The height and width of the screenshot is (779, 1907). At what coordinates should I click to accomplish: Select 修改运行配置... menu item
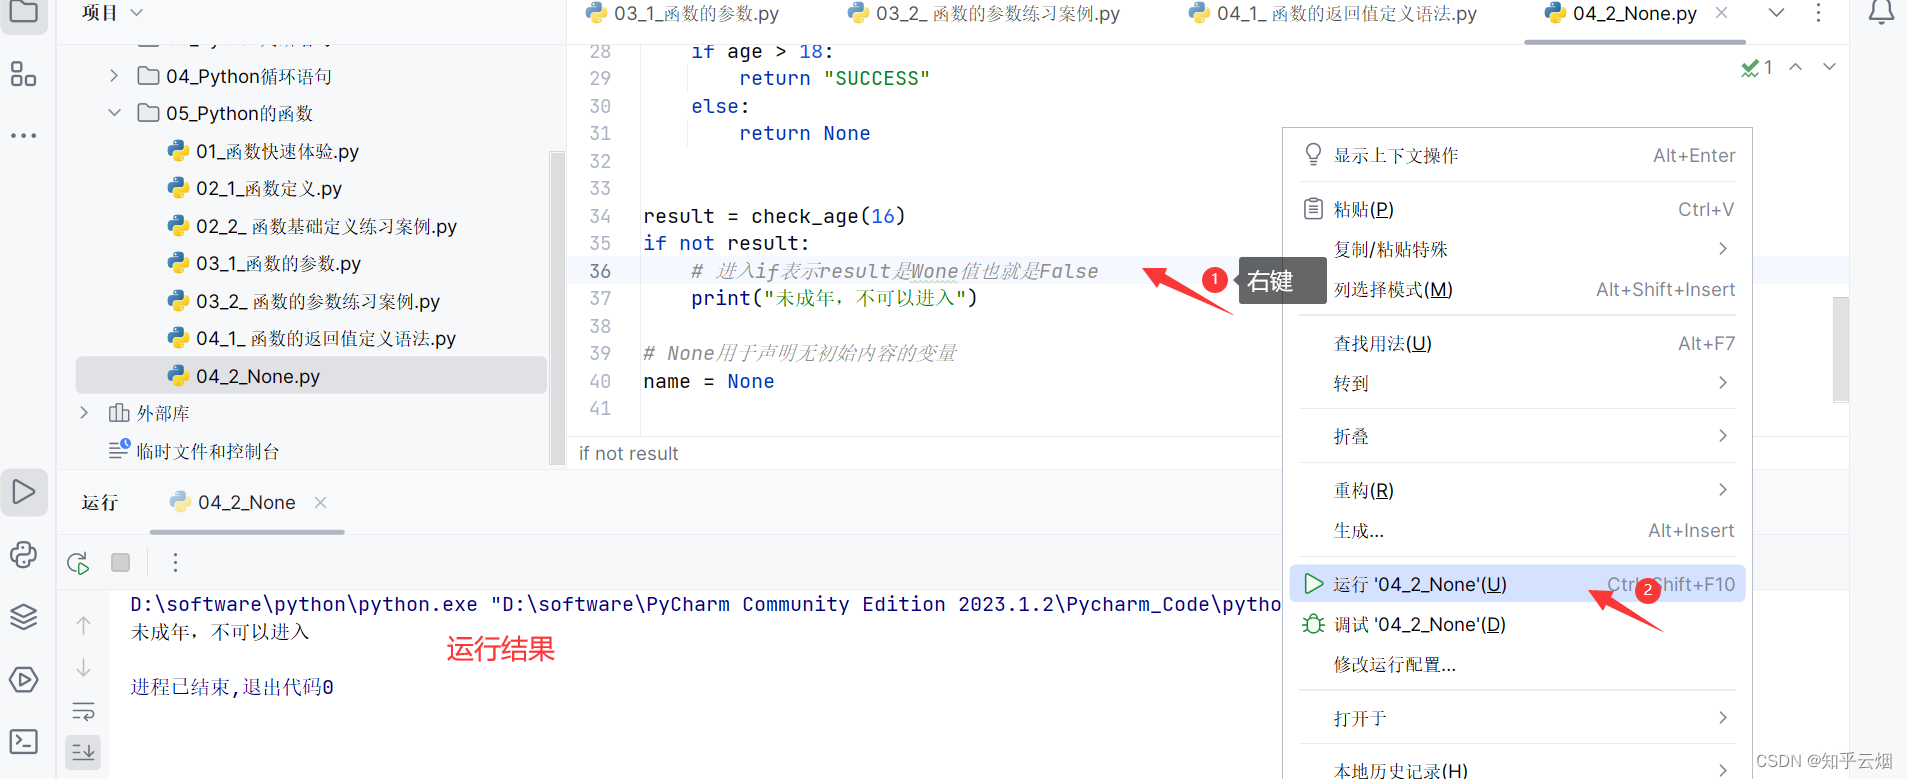click(x=1517, y=664)
